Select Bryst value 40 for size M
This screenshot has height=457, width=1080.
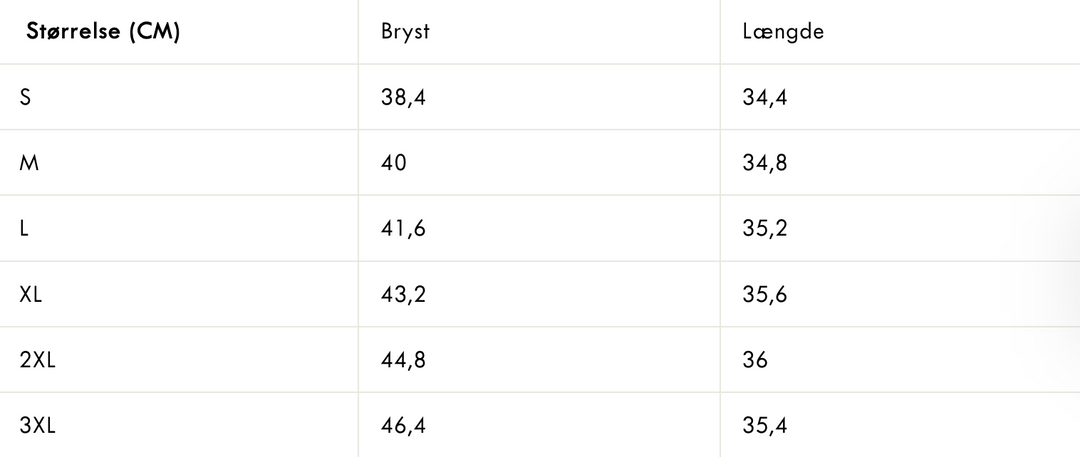coord(394,163)
